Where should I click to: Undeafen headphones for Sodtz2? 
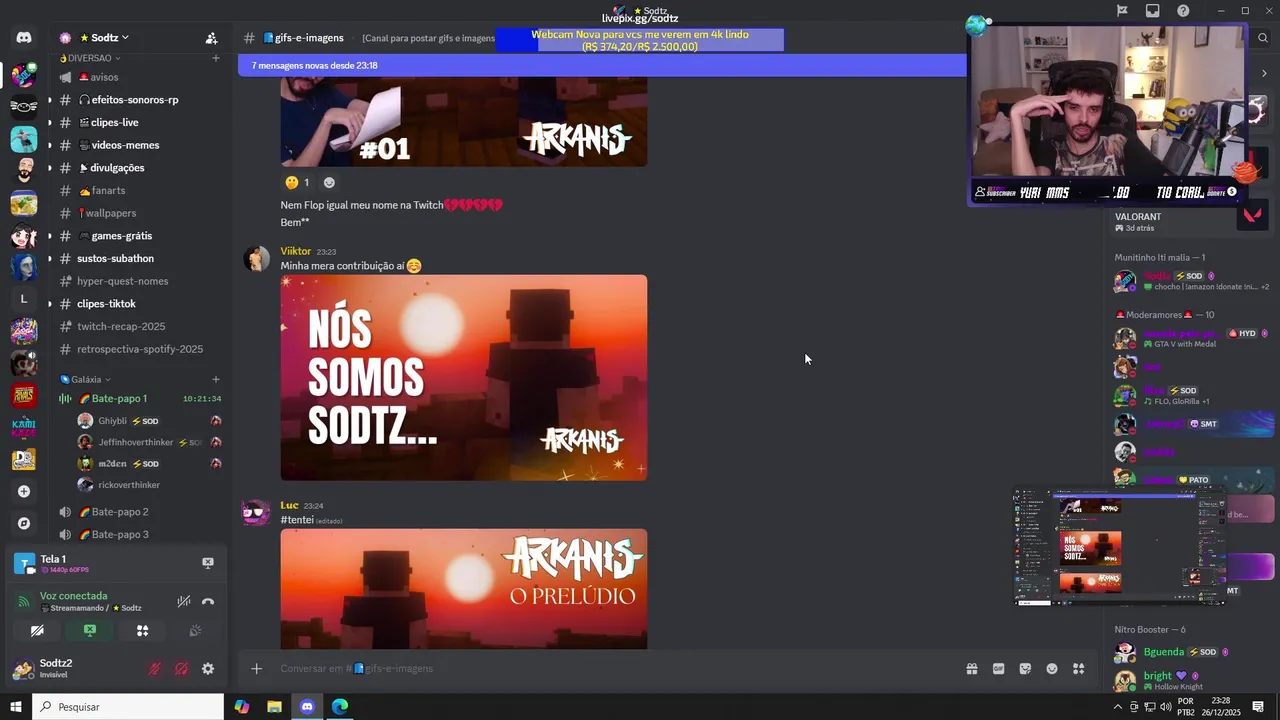(x=181, y=669)
